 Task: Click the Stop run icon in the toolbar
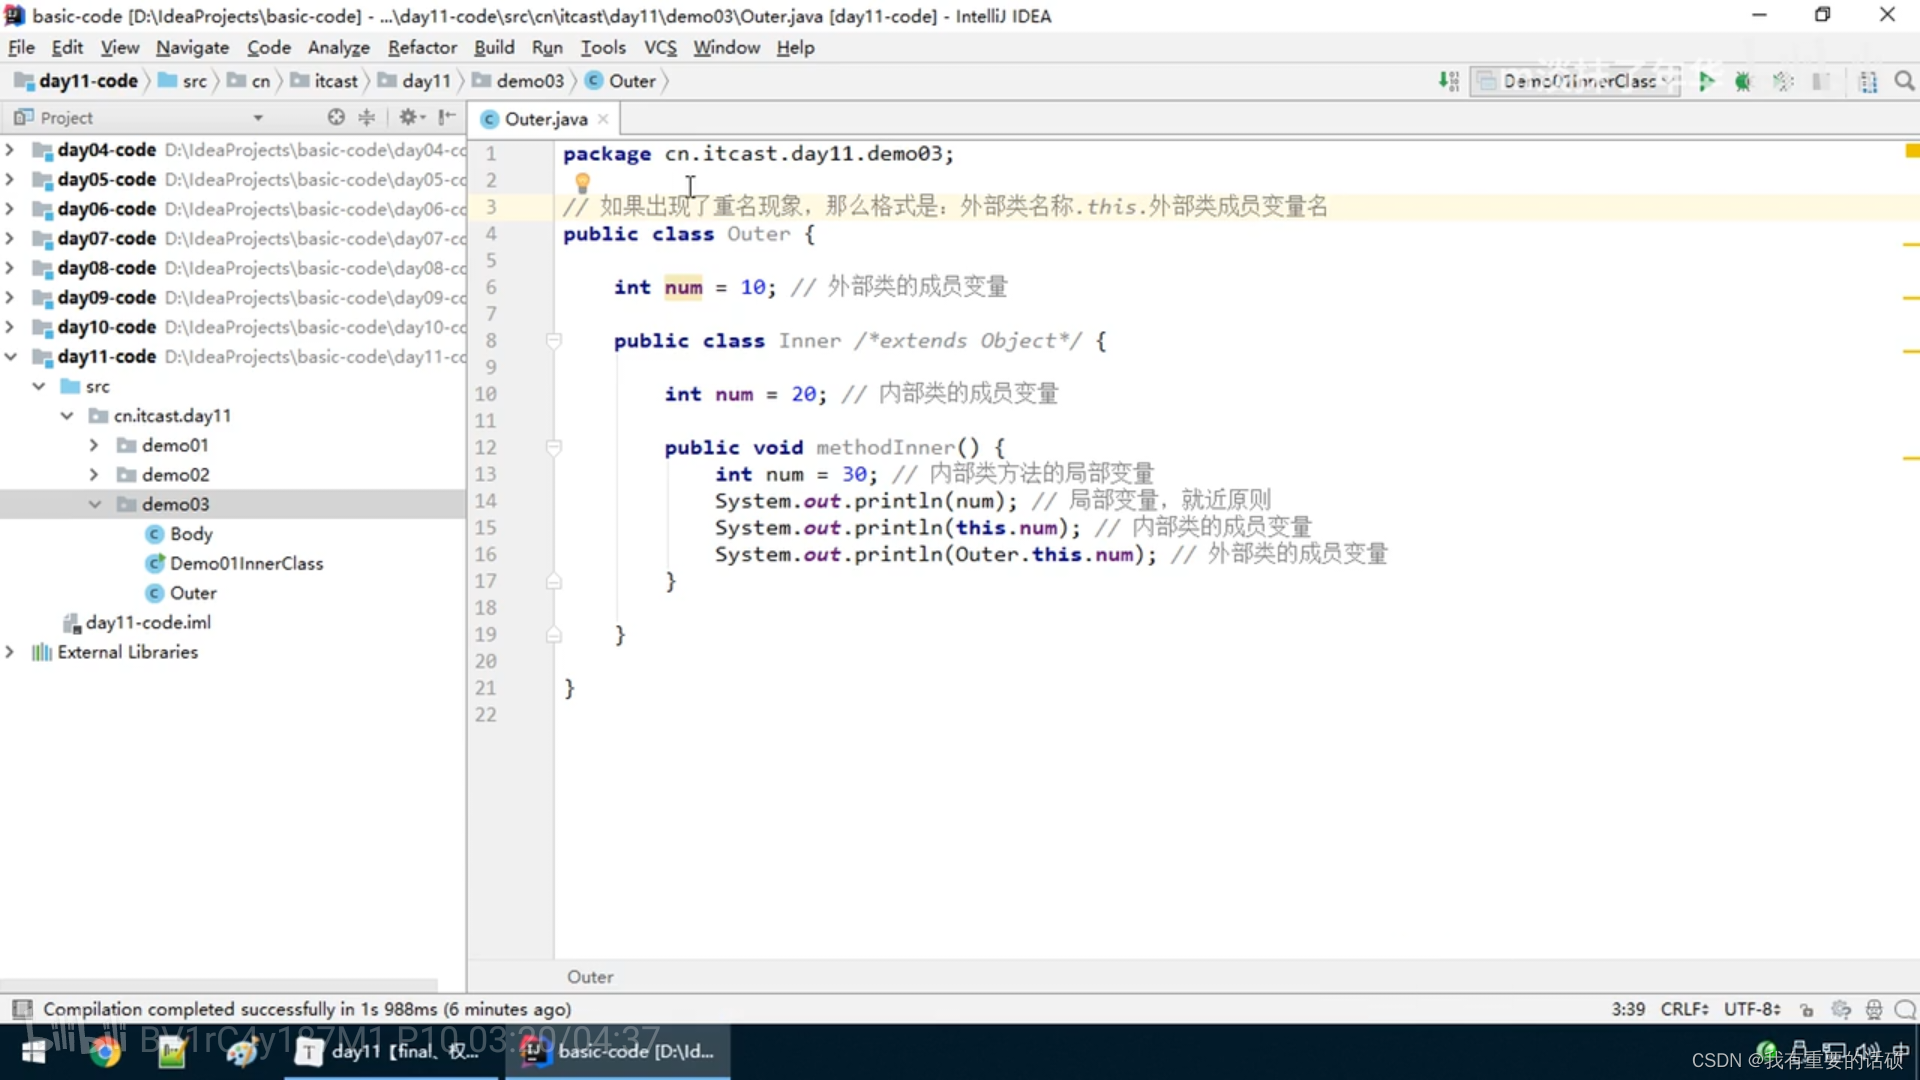pyautogui.click(x=1821, y=81)
